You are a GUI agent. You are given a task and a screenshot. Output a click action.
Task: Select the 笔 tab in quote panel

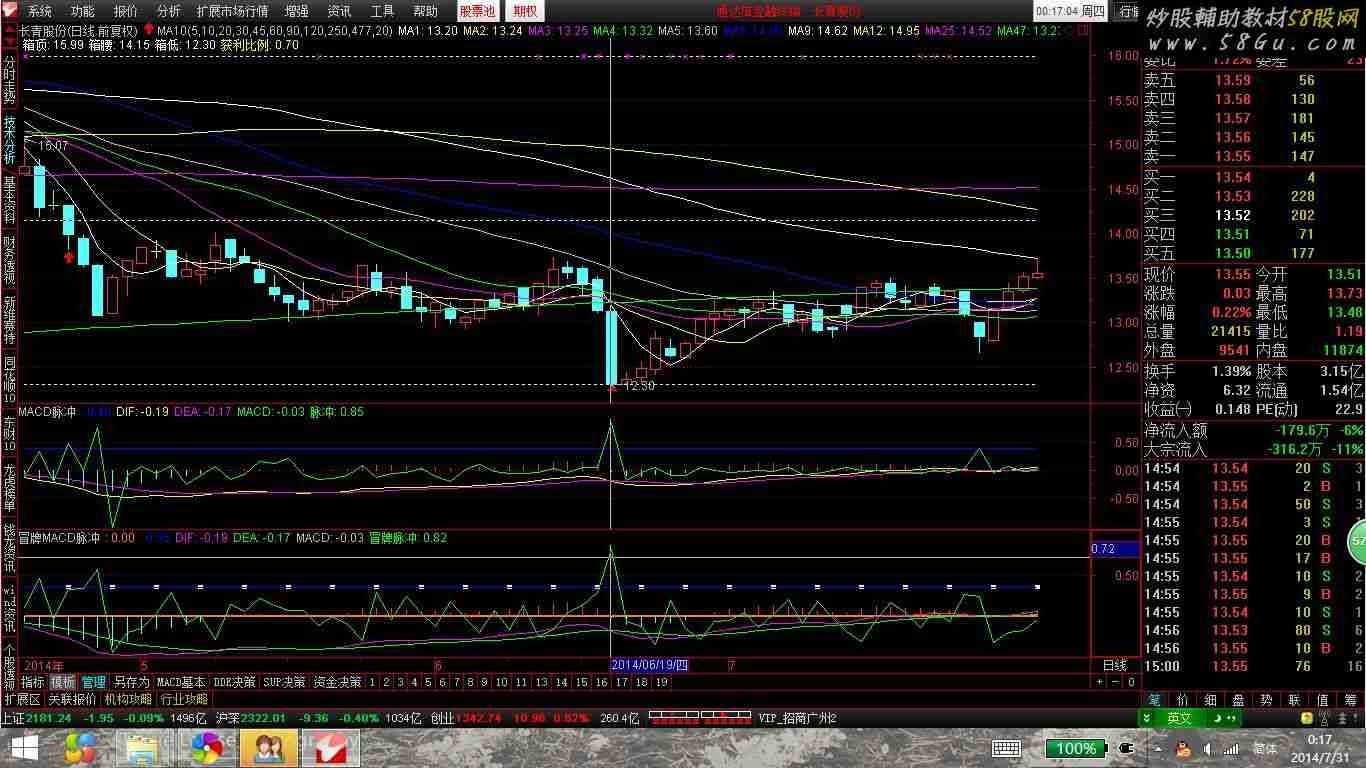pyautogui.click(x=1154, y=700)
